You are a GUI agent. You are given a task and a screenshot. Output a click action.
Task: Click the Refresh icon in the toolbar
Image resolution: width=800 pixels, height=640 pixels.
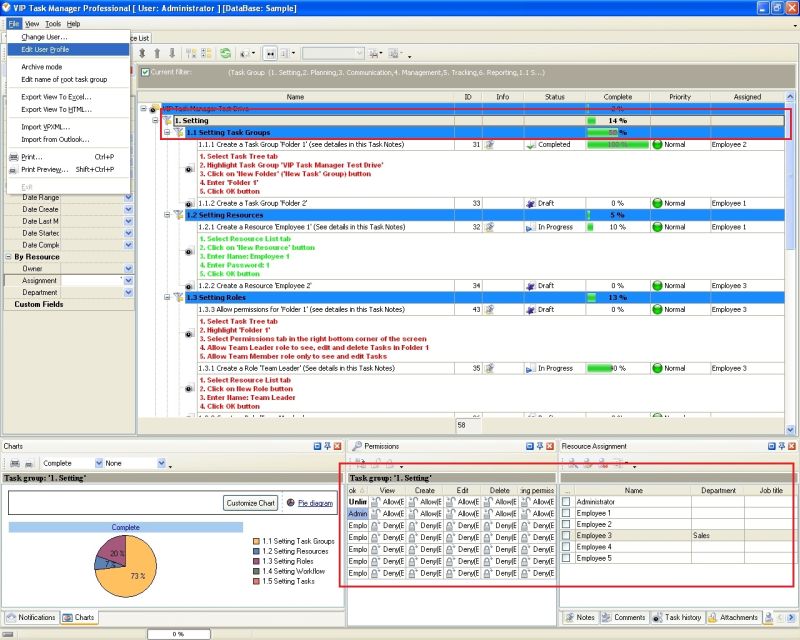tap(226, 54)
